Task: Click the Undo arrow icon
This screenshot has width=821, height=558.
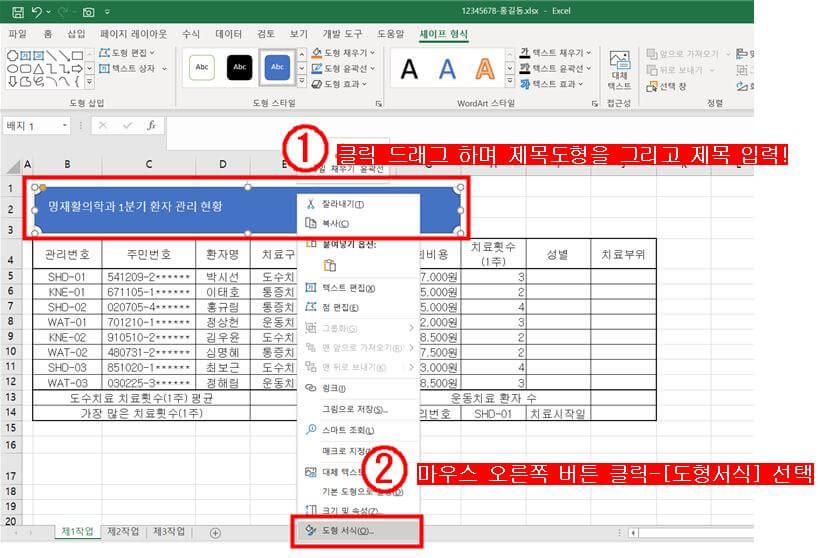Action: tap(36, 12)
